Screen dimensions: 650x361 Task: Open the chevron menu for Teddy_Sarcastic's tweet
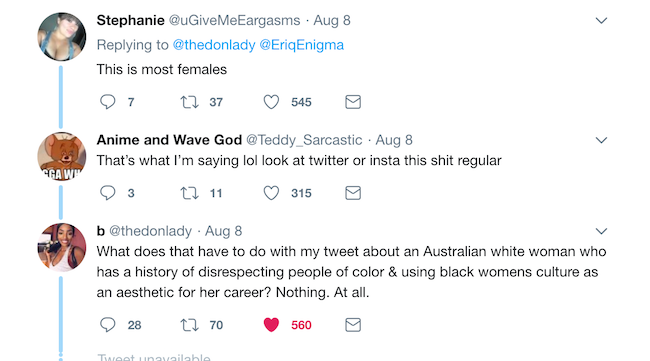pyautogui.click(x=601, y=140)
